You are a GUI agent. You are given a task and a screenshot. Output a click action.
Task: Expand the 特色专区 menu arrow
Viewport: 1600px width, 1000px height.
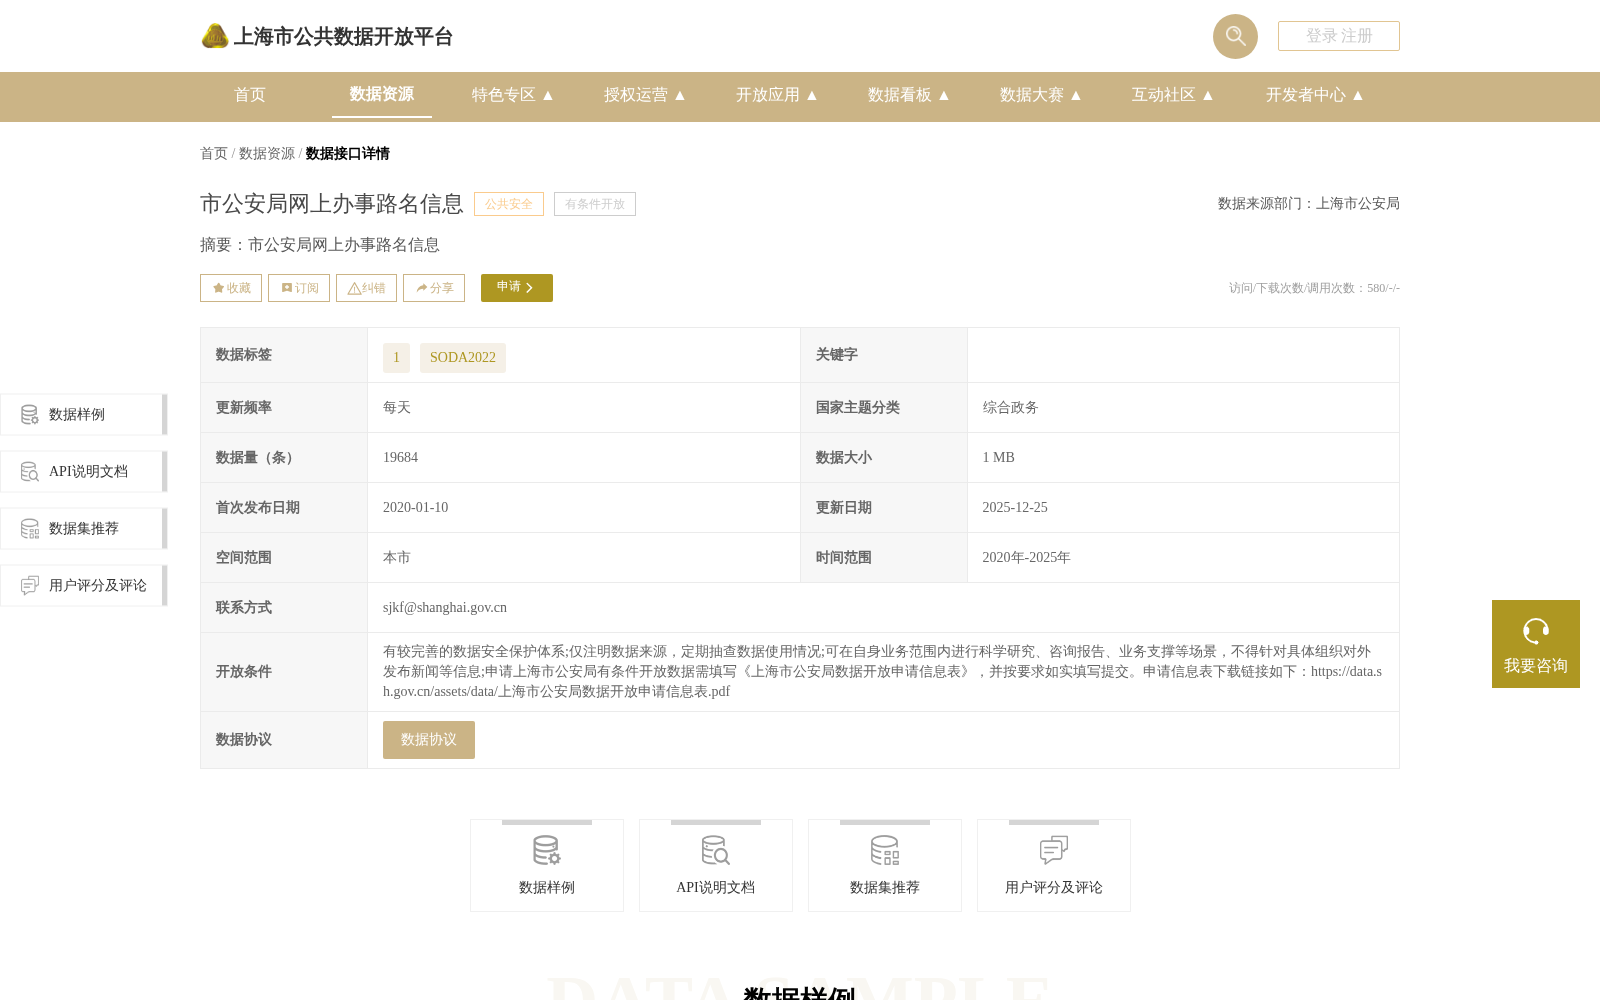tap(548, 95)
